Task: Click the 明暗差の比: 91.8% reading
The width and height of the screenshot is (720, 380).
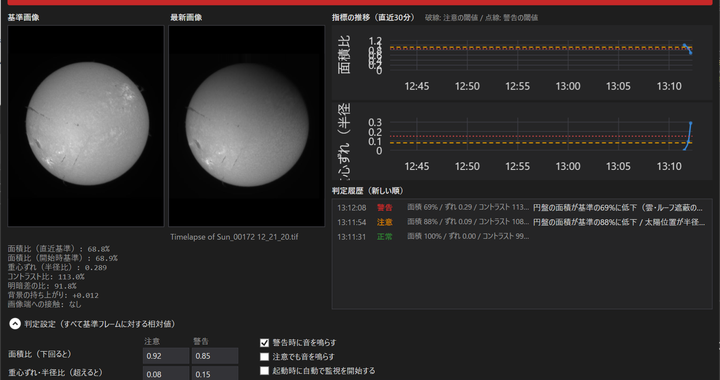Action: (x=42, y=286)
